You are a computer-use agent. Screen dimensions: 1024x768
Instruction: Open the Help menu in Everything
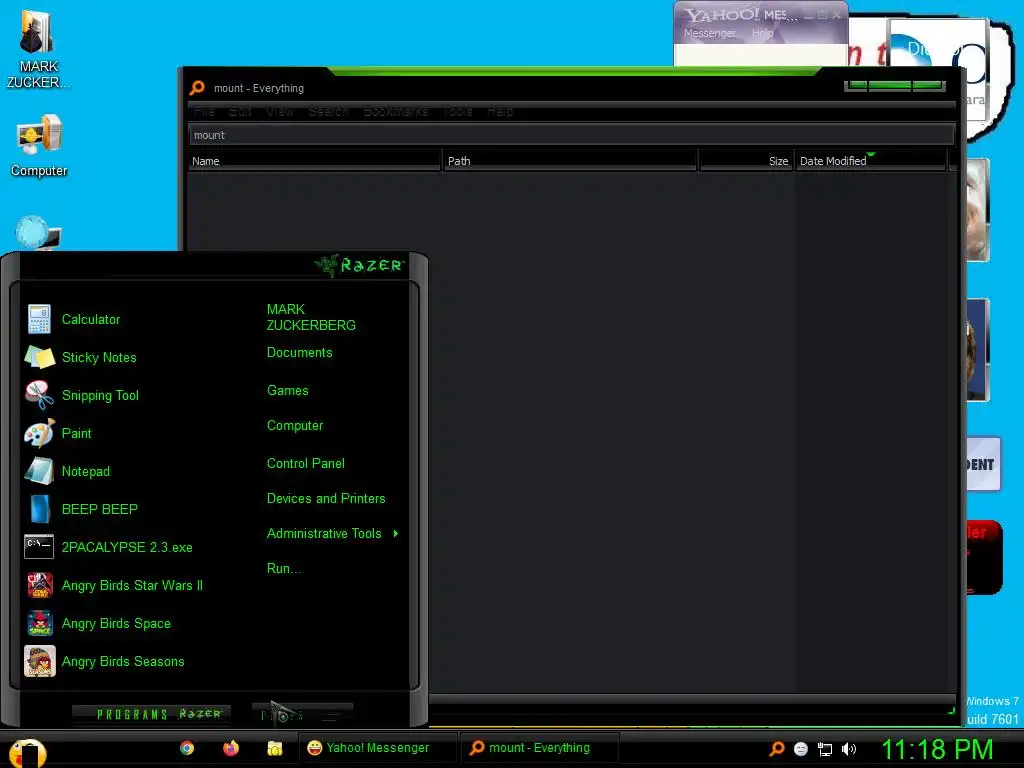click(x=500, y=112)
